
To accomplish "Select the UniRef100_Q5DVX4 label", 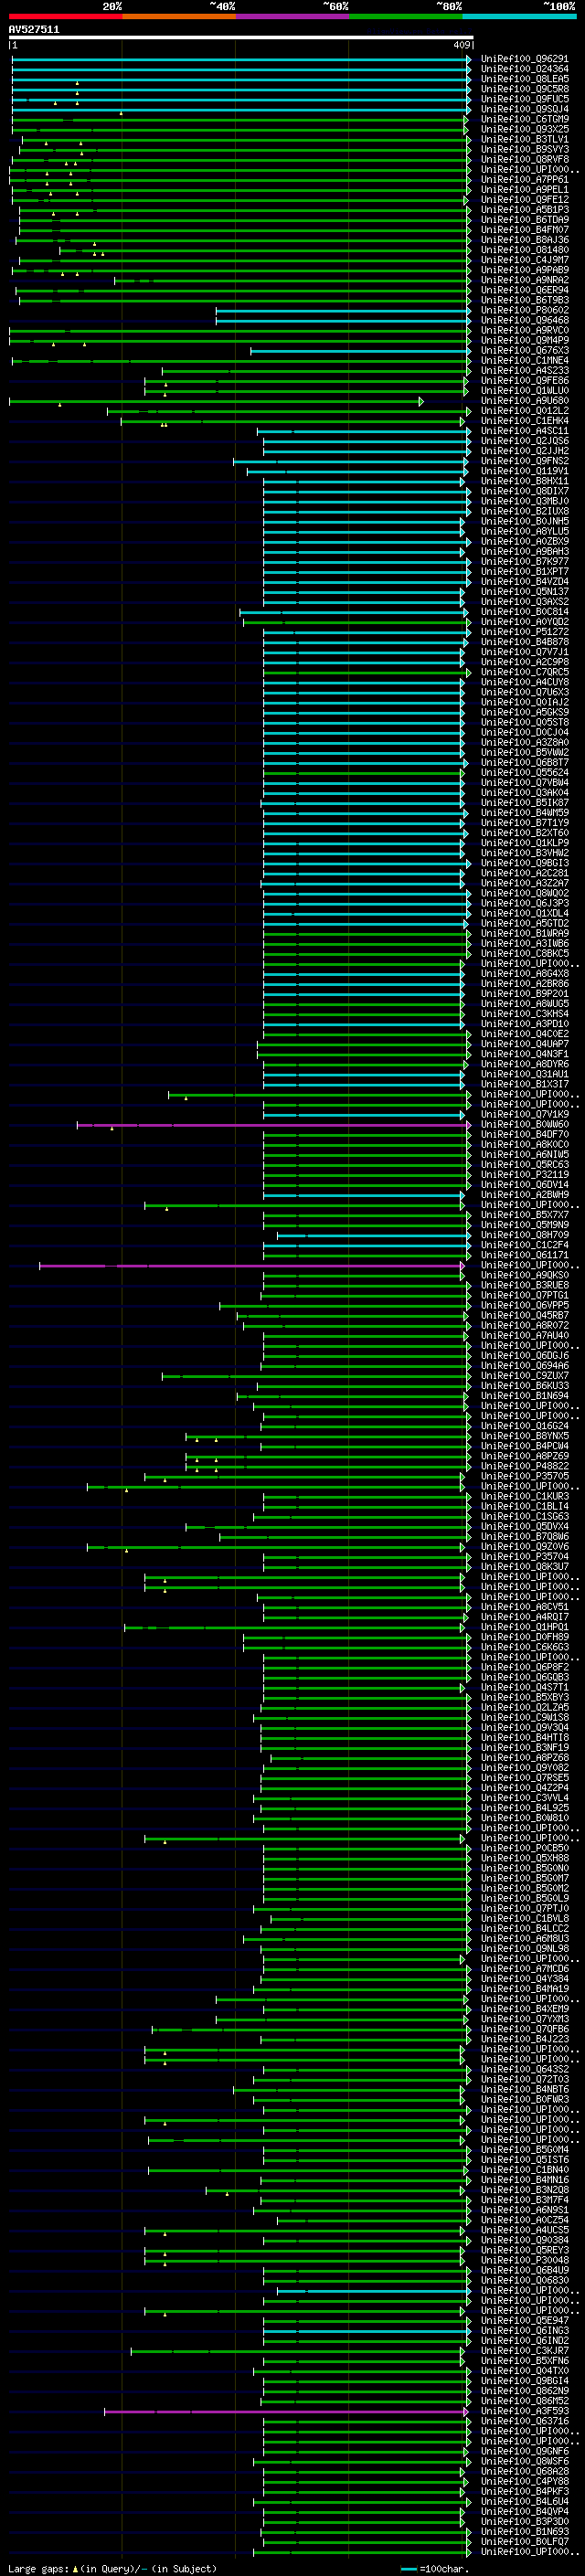I will [x=524, y=1526].
